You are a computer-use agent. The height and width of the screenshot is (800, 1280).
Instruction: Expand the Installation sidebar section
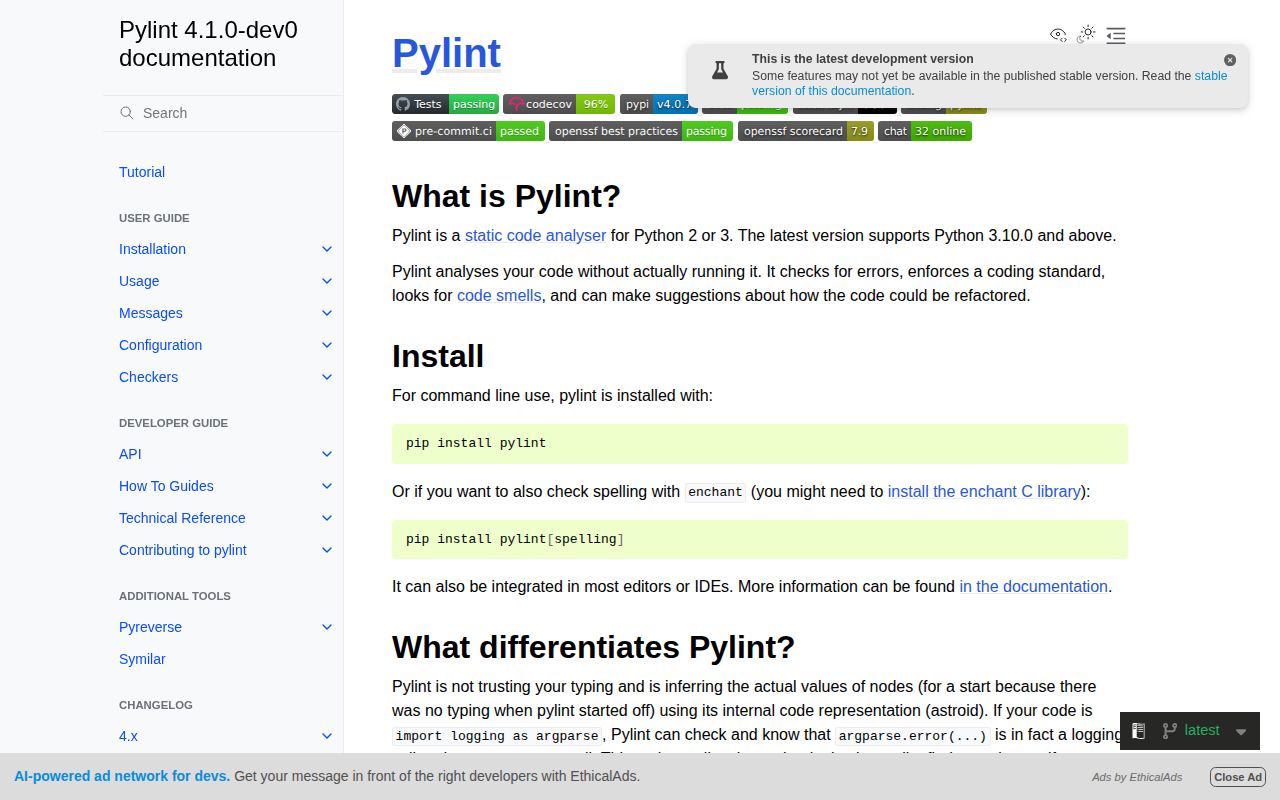(x=327, y=249)
